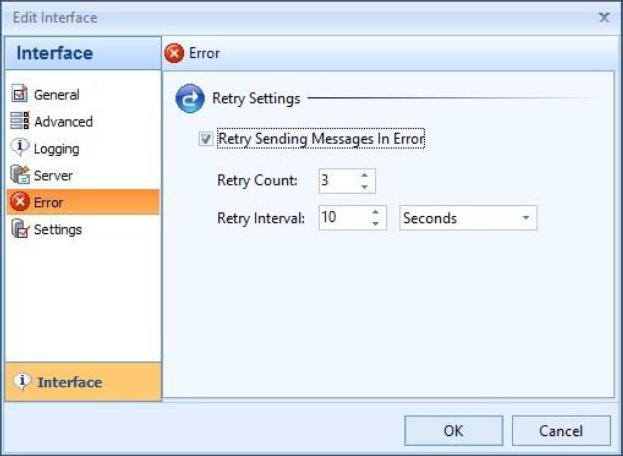Increase Retry Interval with up arrow
This screenshot has width=623, height=456.
click(375, 212)
